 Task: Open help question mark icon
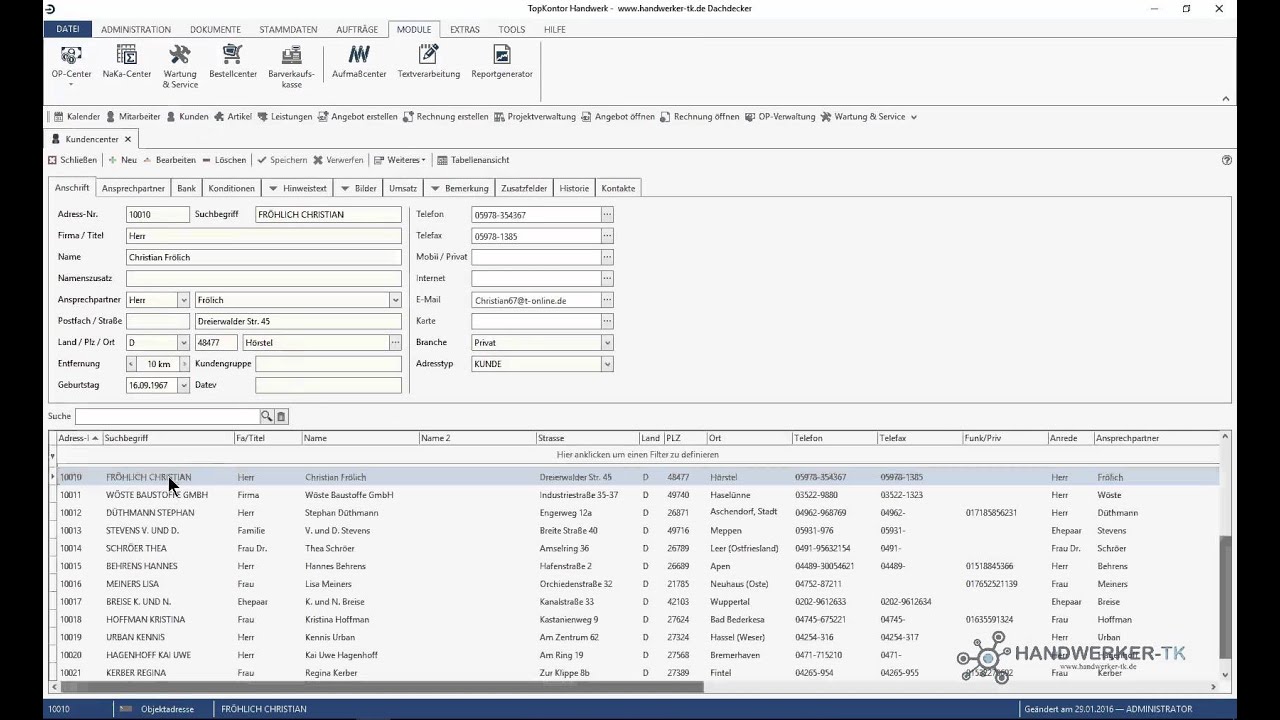[1227, 160]
